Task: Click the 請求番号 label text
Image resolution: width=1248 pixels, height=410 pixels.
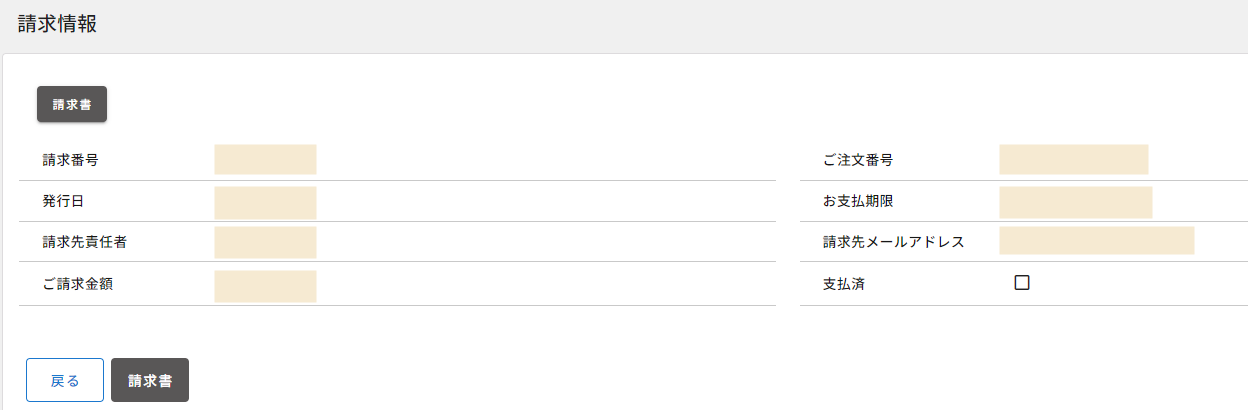Action: click(70, 160)
